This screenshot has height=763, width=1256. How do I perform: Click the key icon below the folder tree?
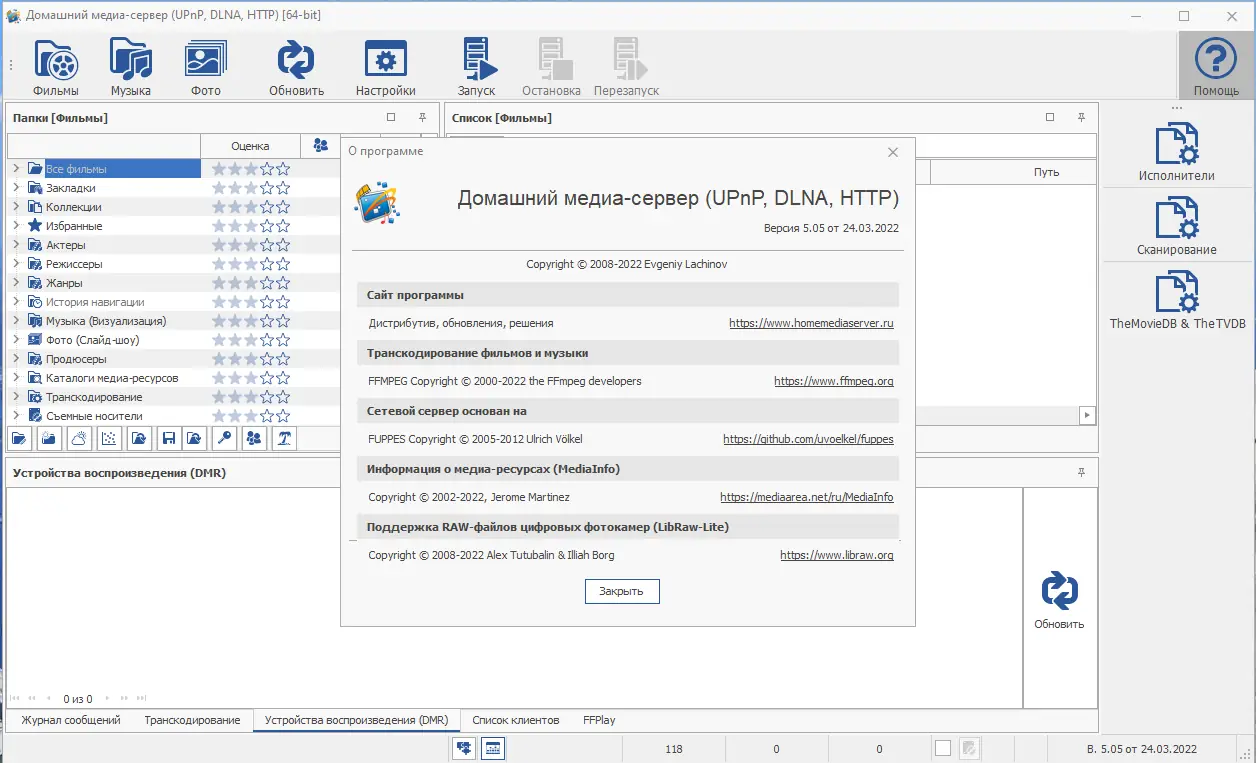tap(225, 437)
